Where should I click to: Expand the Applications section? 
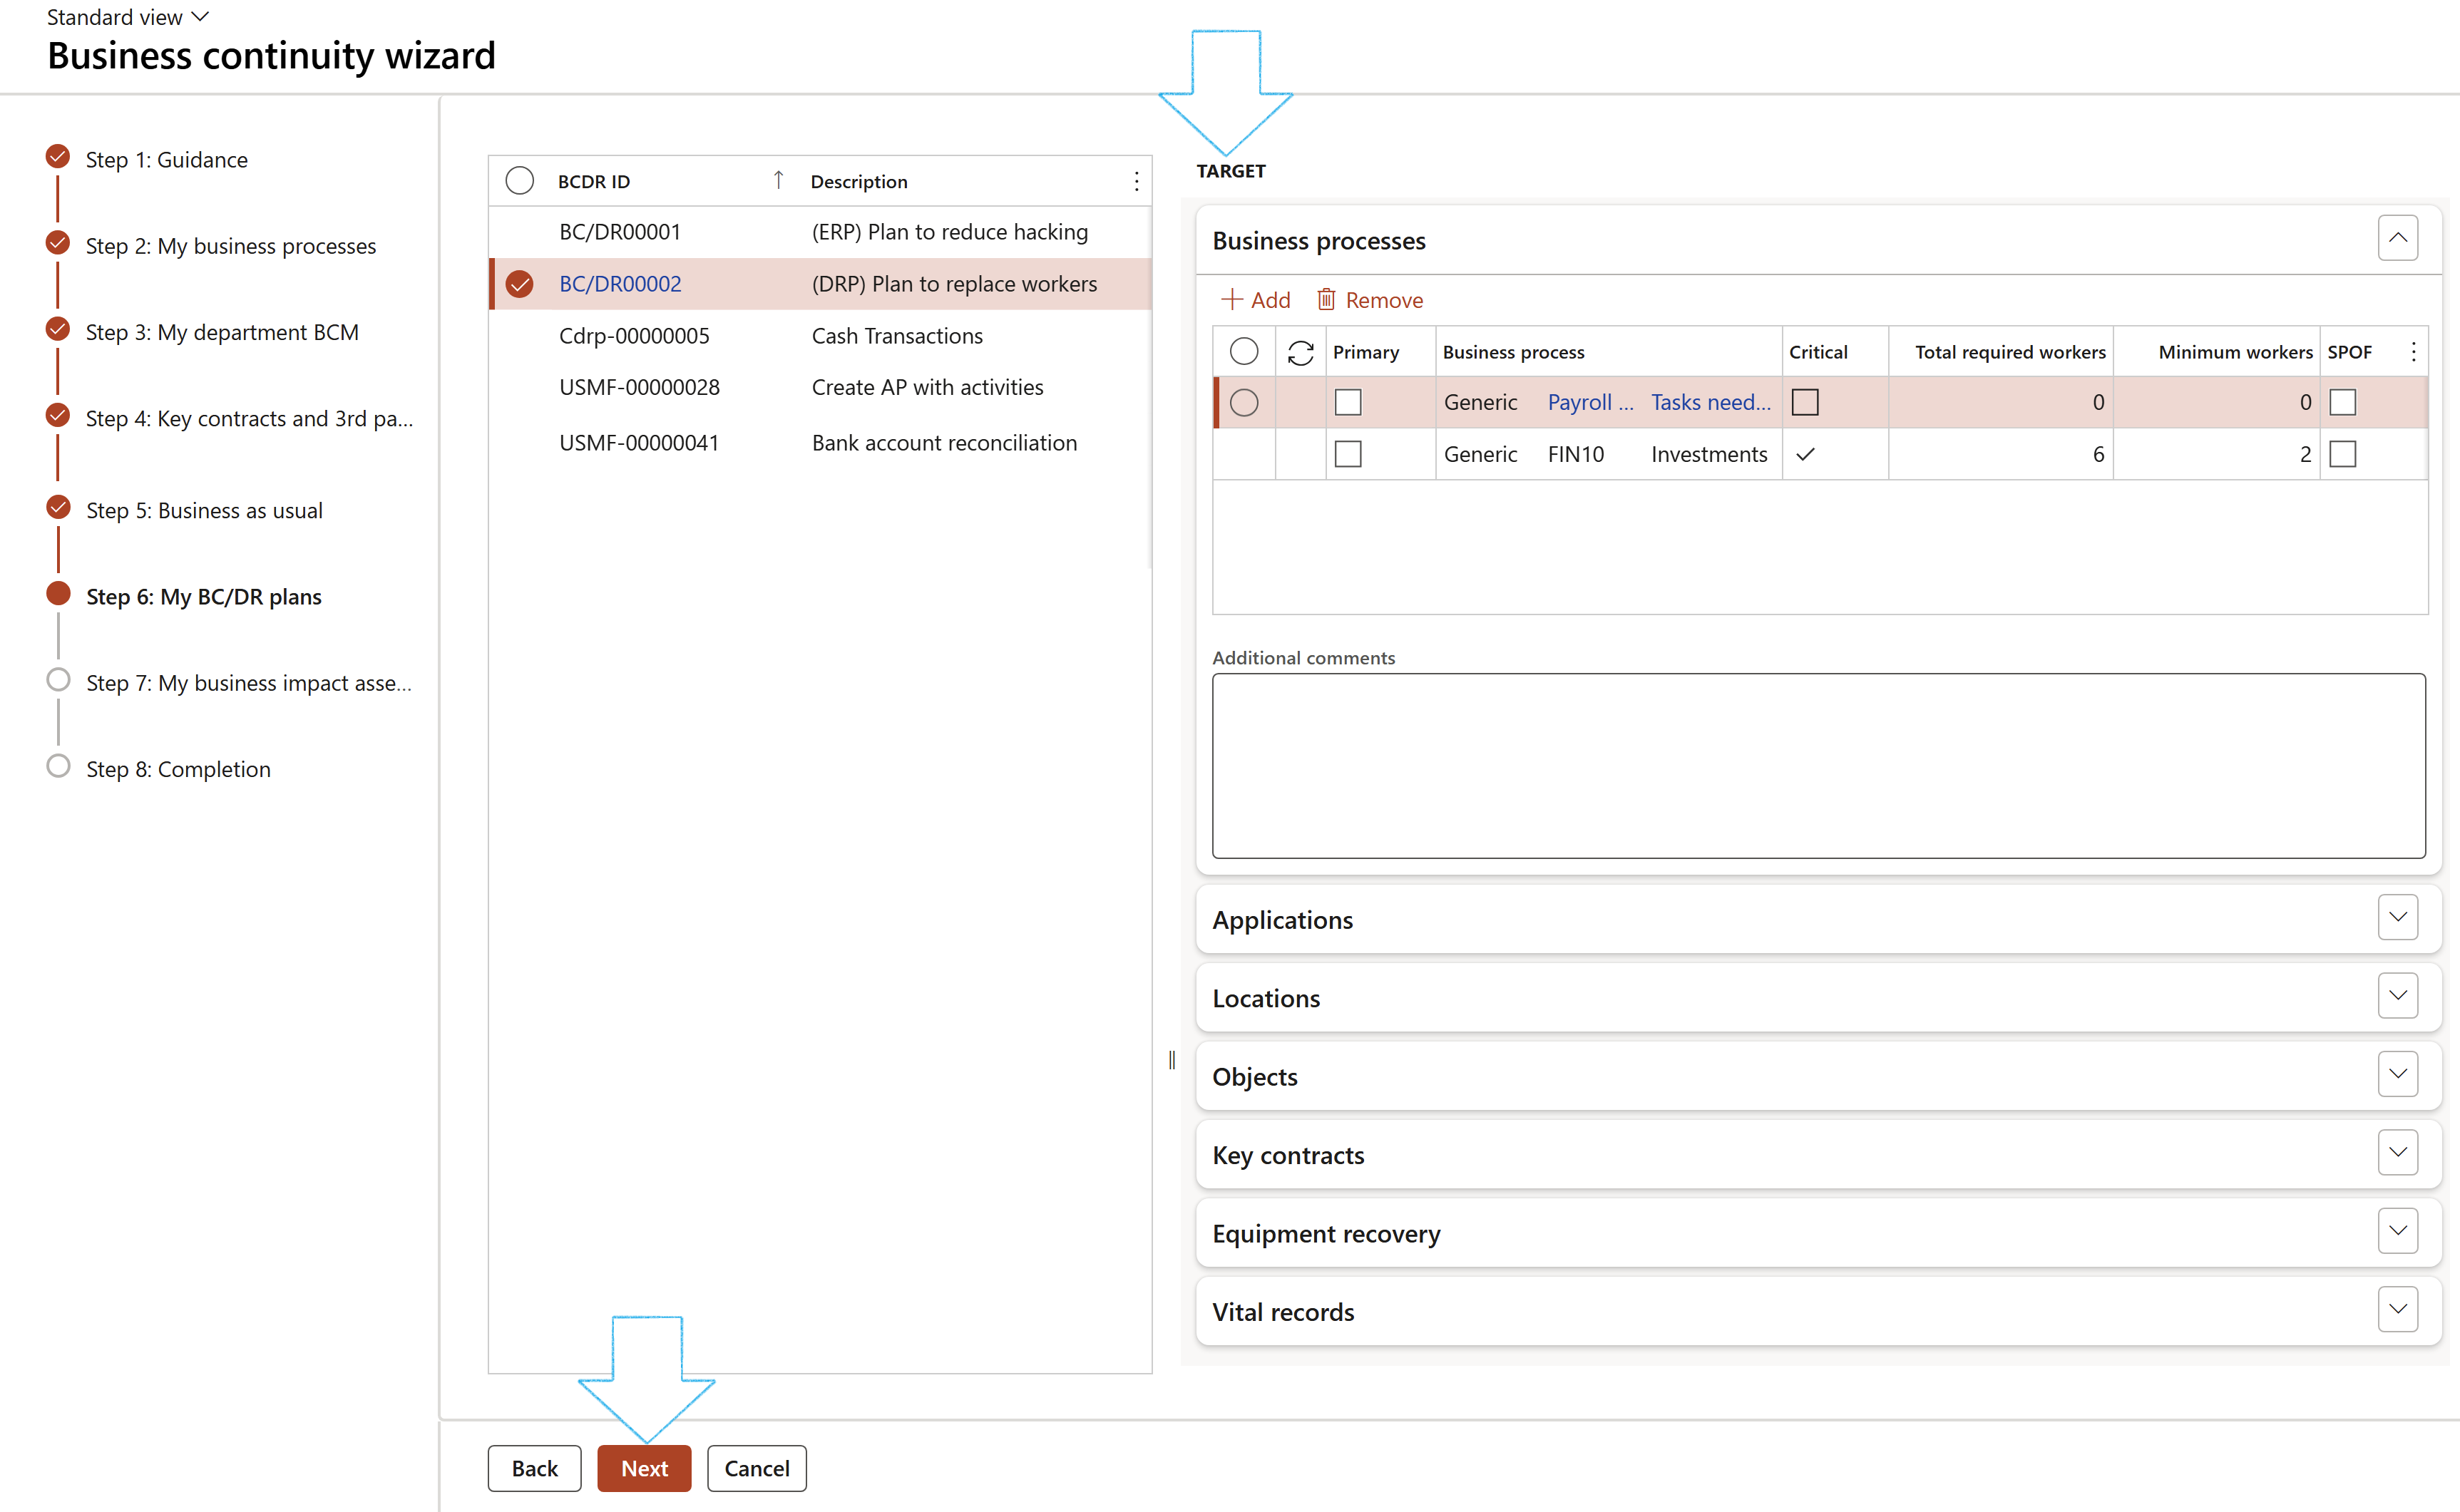[2397, 917]
